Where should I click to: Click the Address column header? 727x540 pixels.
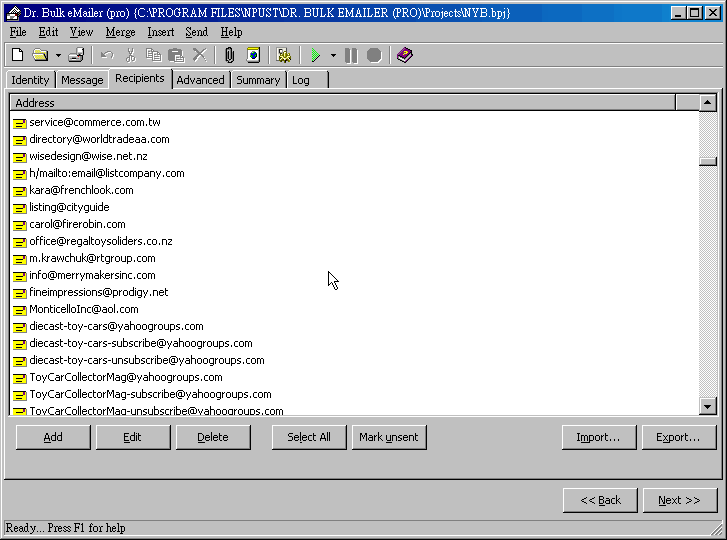point(342,102)
